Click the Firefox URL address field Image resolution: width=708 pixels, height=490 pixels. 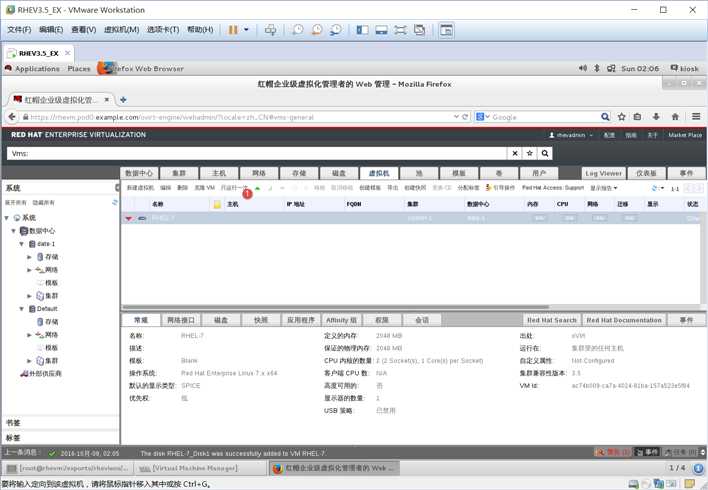[x=239, y=117]
